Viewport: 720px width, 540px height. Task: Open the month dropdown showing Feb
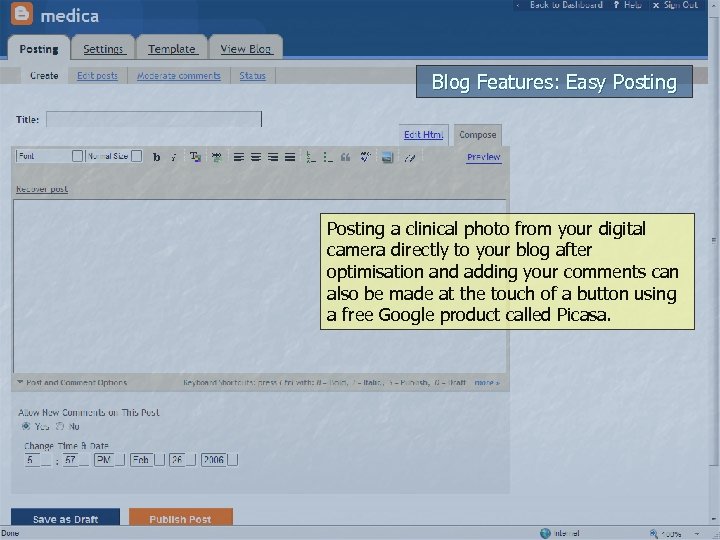(x=147, y=460)
